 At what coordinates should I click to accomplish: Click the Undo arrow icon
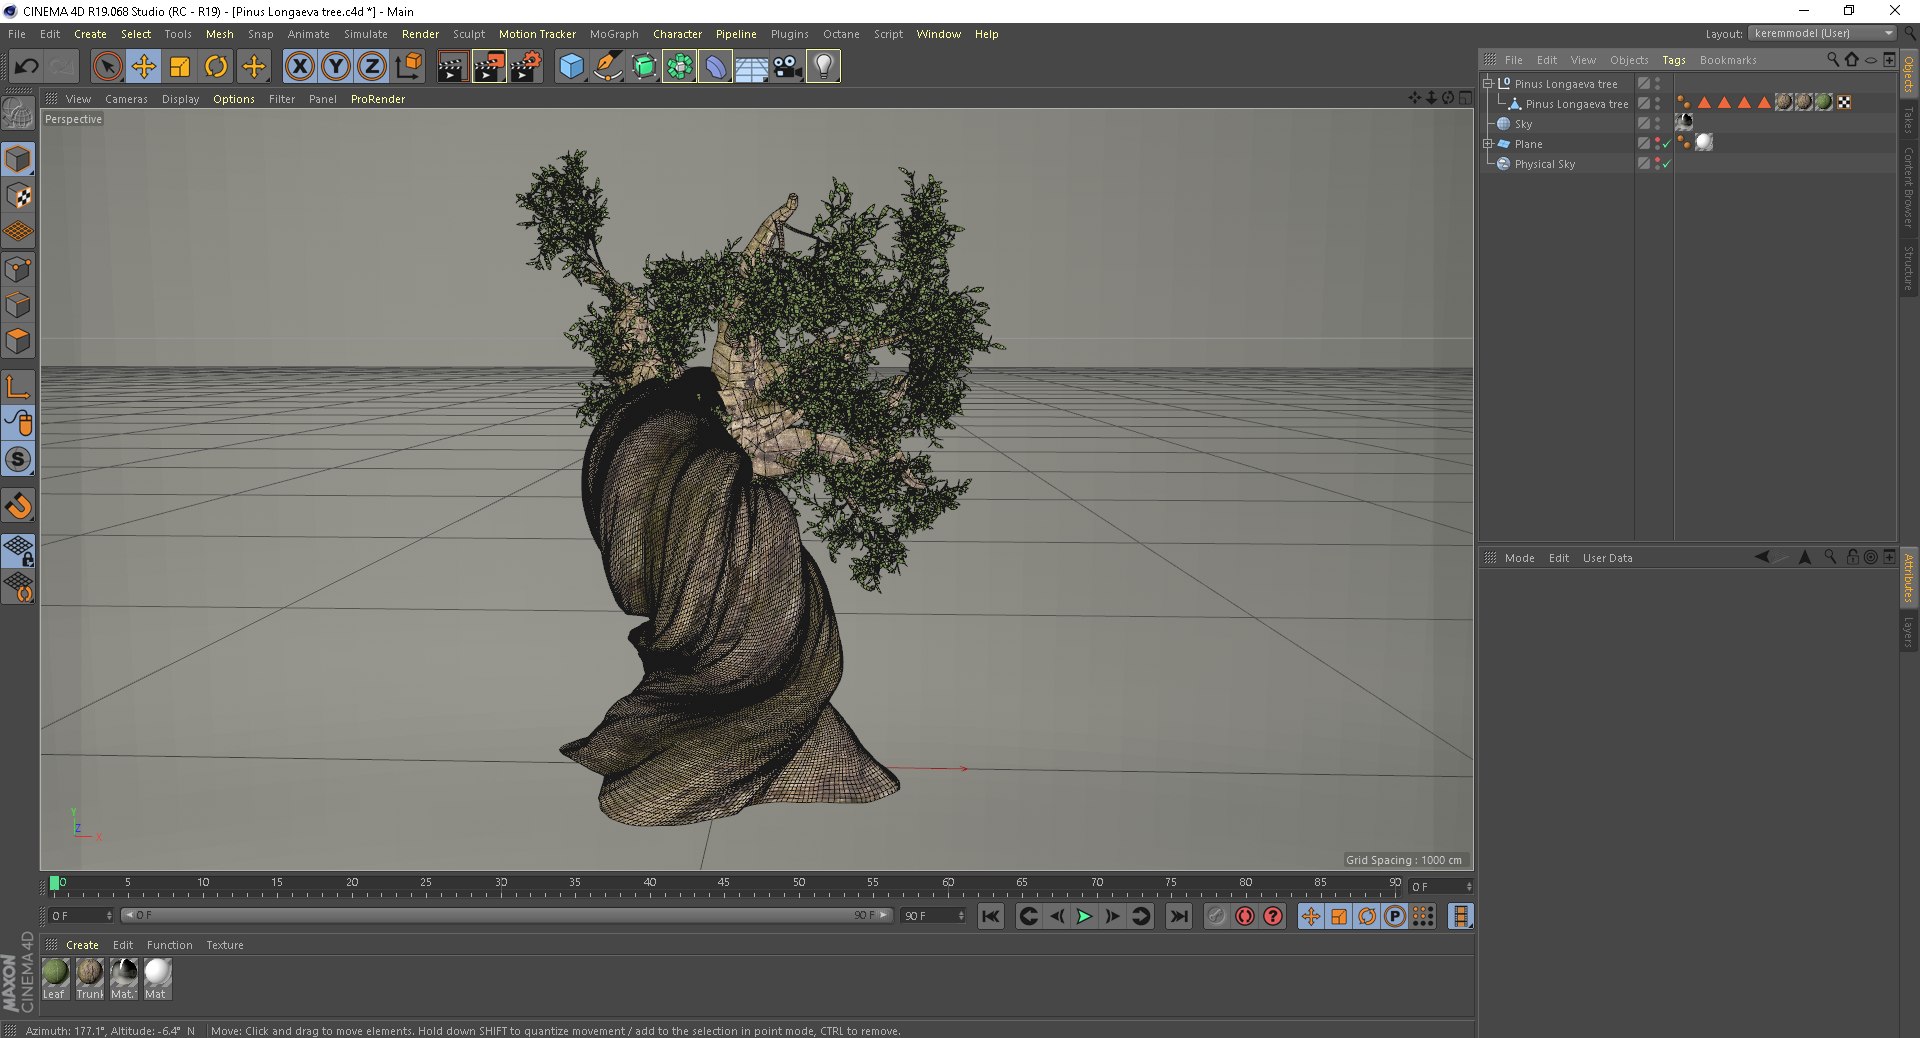(x=27, y=67)
